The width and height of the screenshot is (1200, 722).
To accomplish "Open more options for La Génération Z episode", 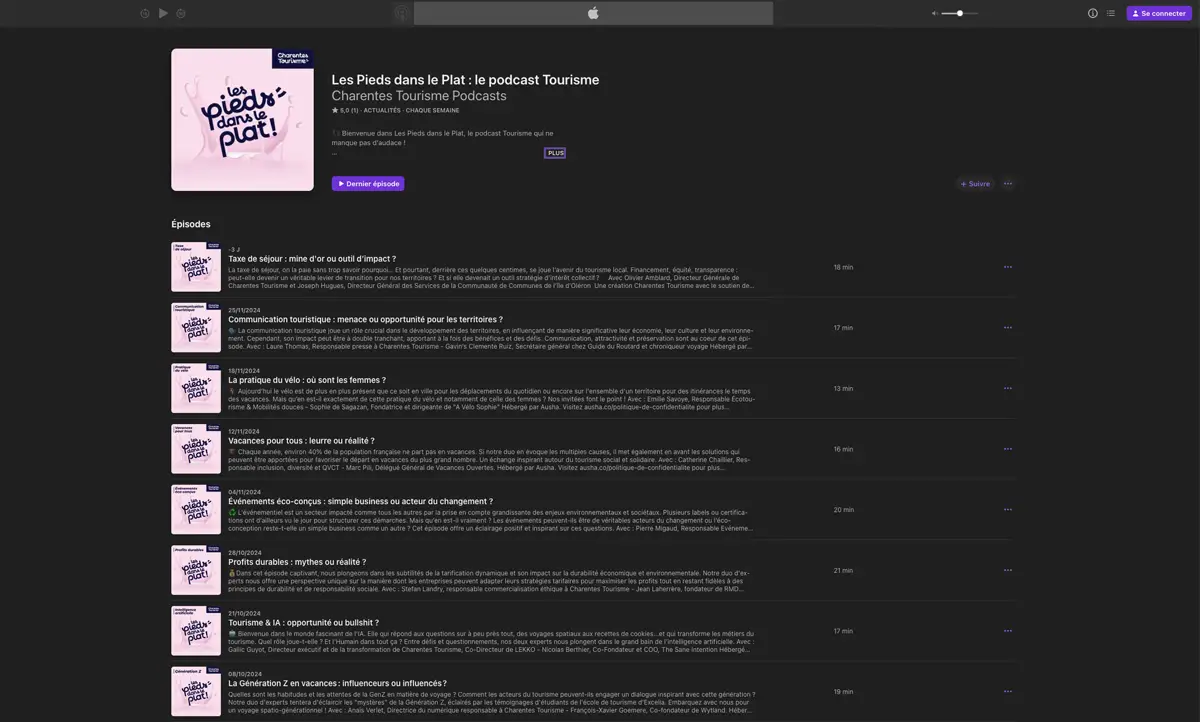I will pos(1008,691).
